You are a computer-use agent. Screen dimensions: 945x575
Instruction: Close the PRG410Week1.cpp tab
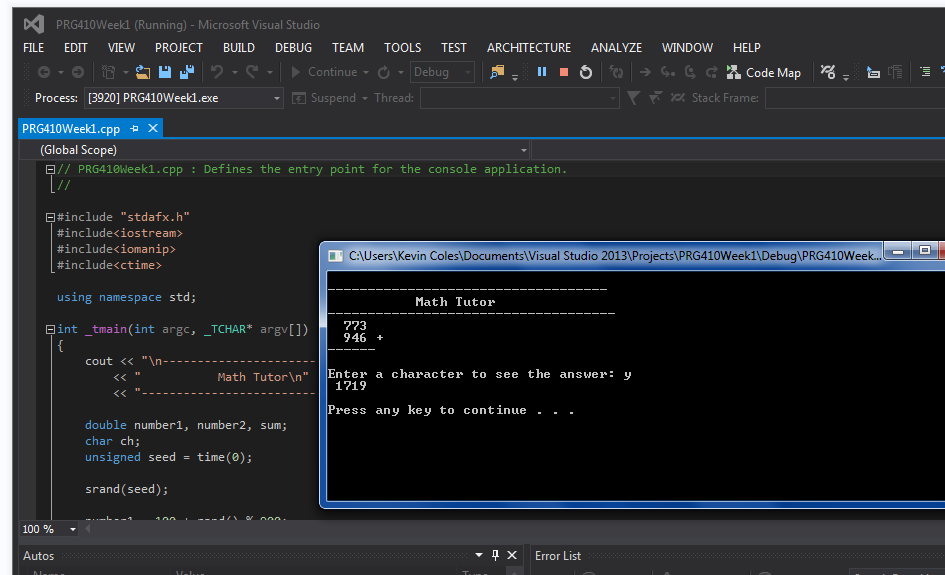coord(153,128)
